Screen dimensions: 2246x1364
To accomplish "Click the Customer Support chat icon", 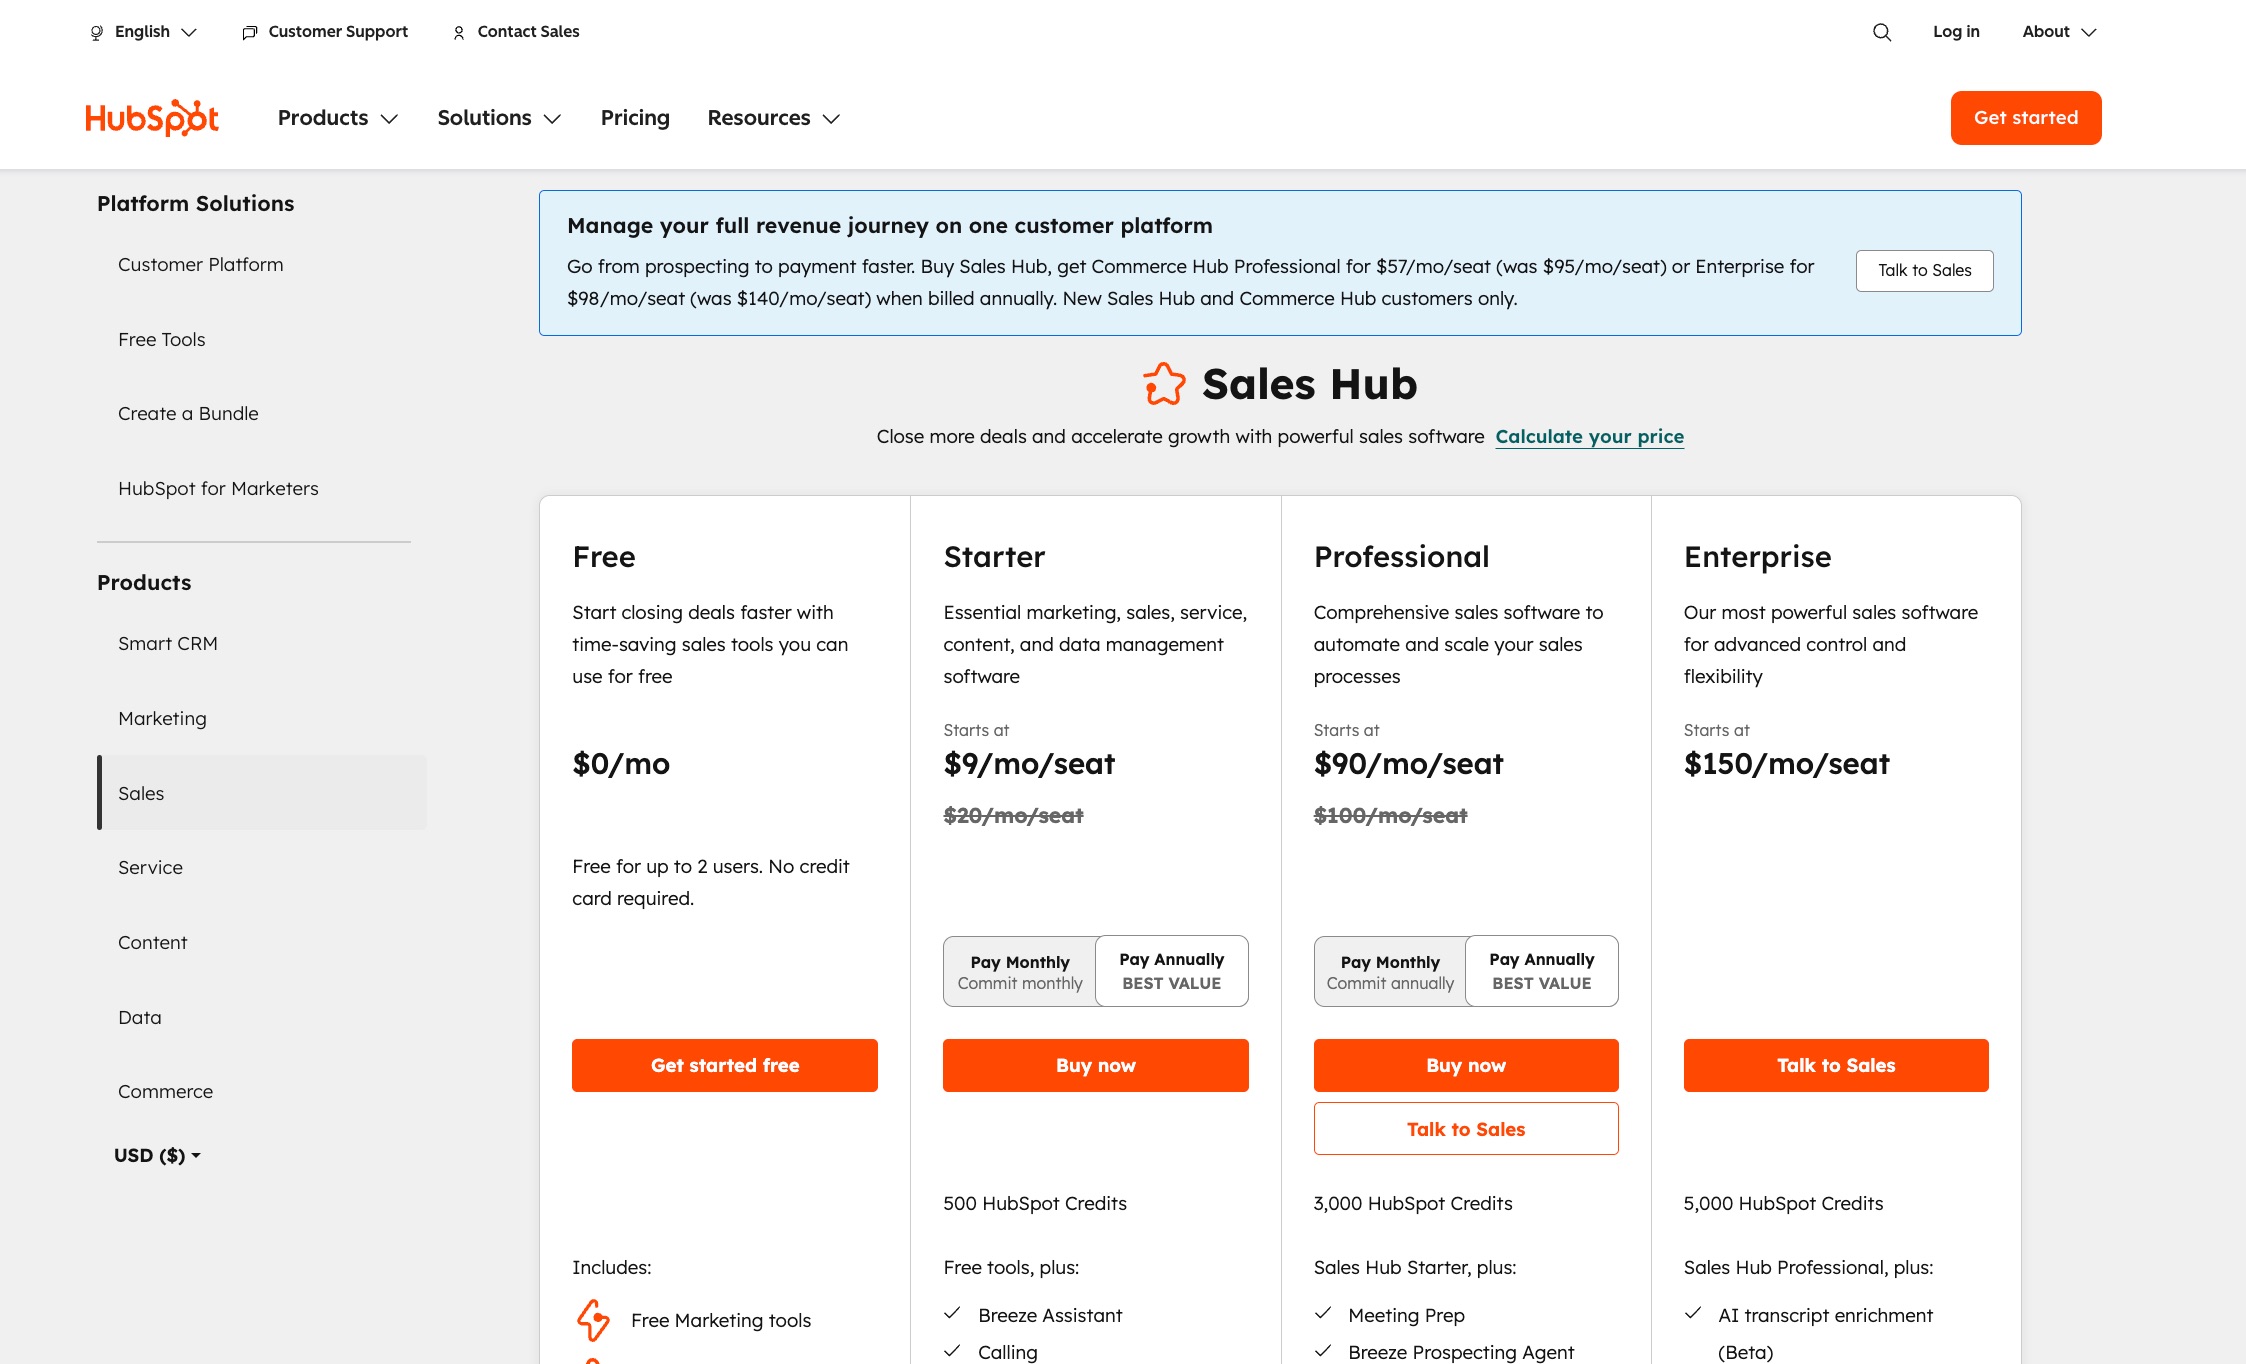I will tap(249, 31).
